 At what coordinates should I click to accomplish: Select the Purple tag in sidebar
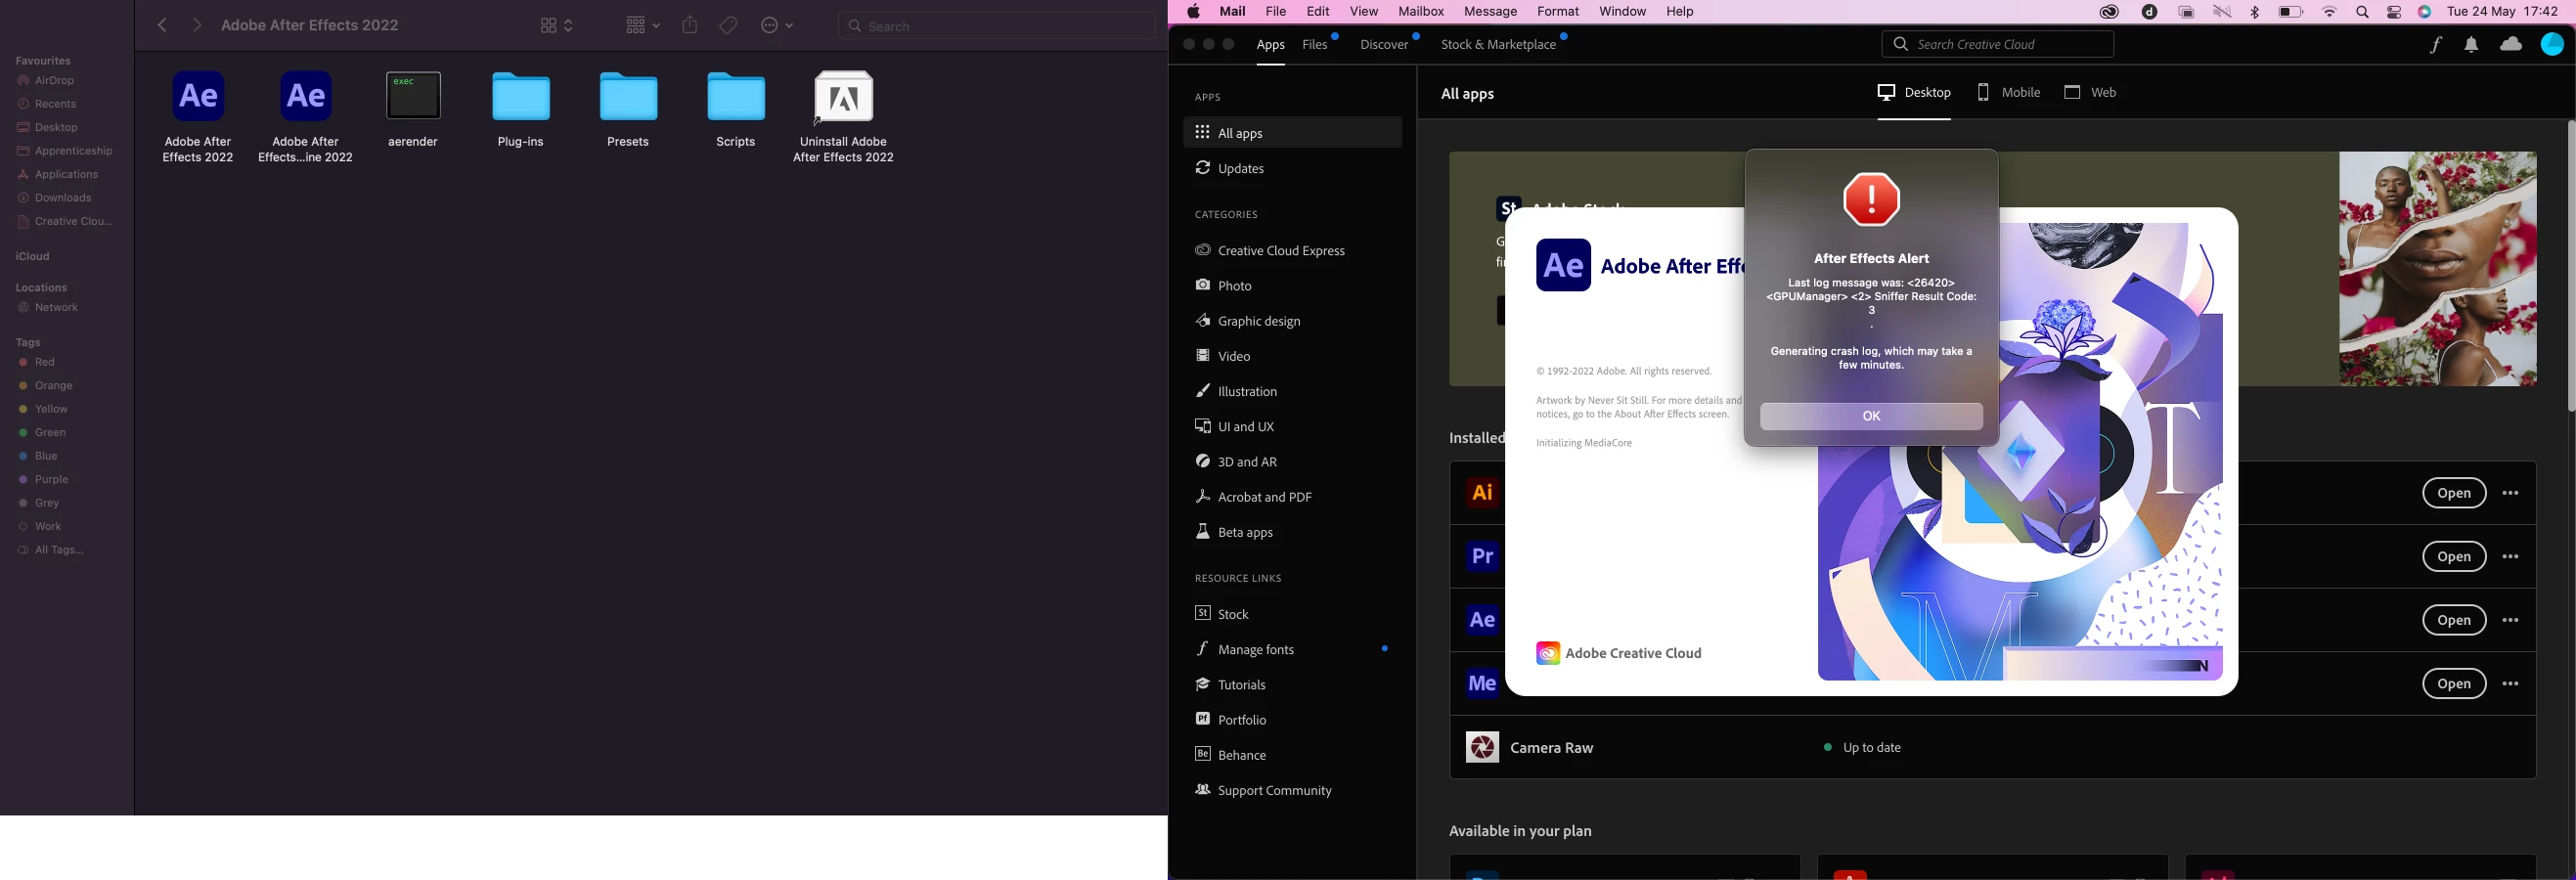click(44, 480)
